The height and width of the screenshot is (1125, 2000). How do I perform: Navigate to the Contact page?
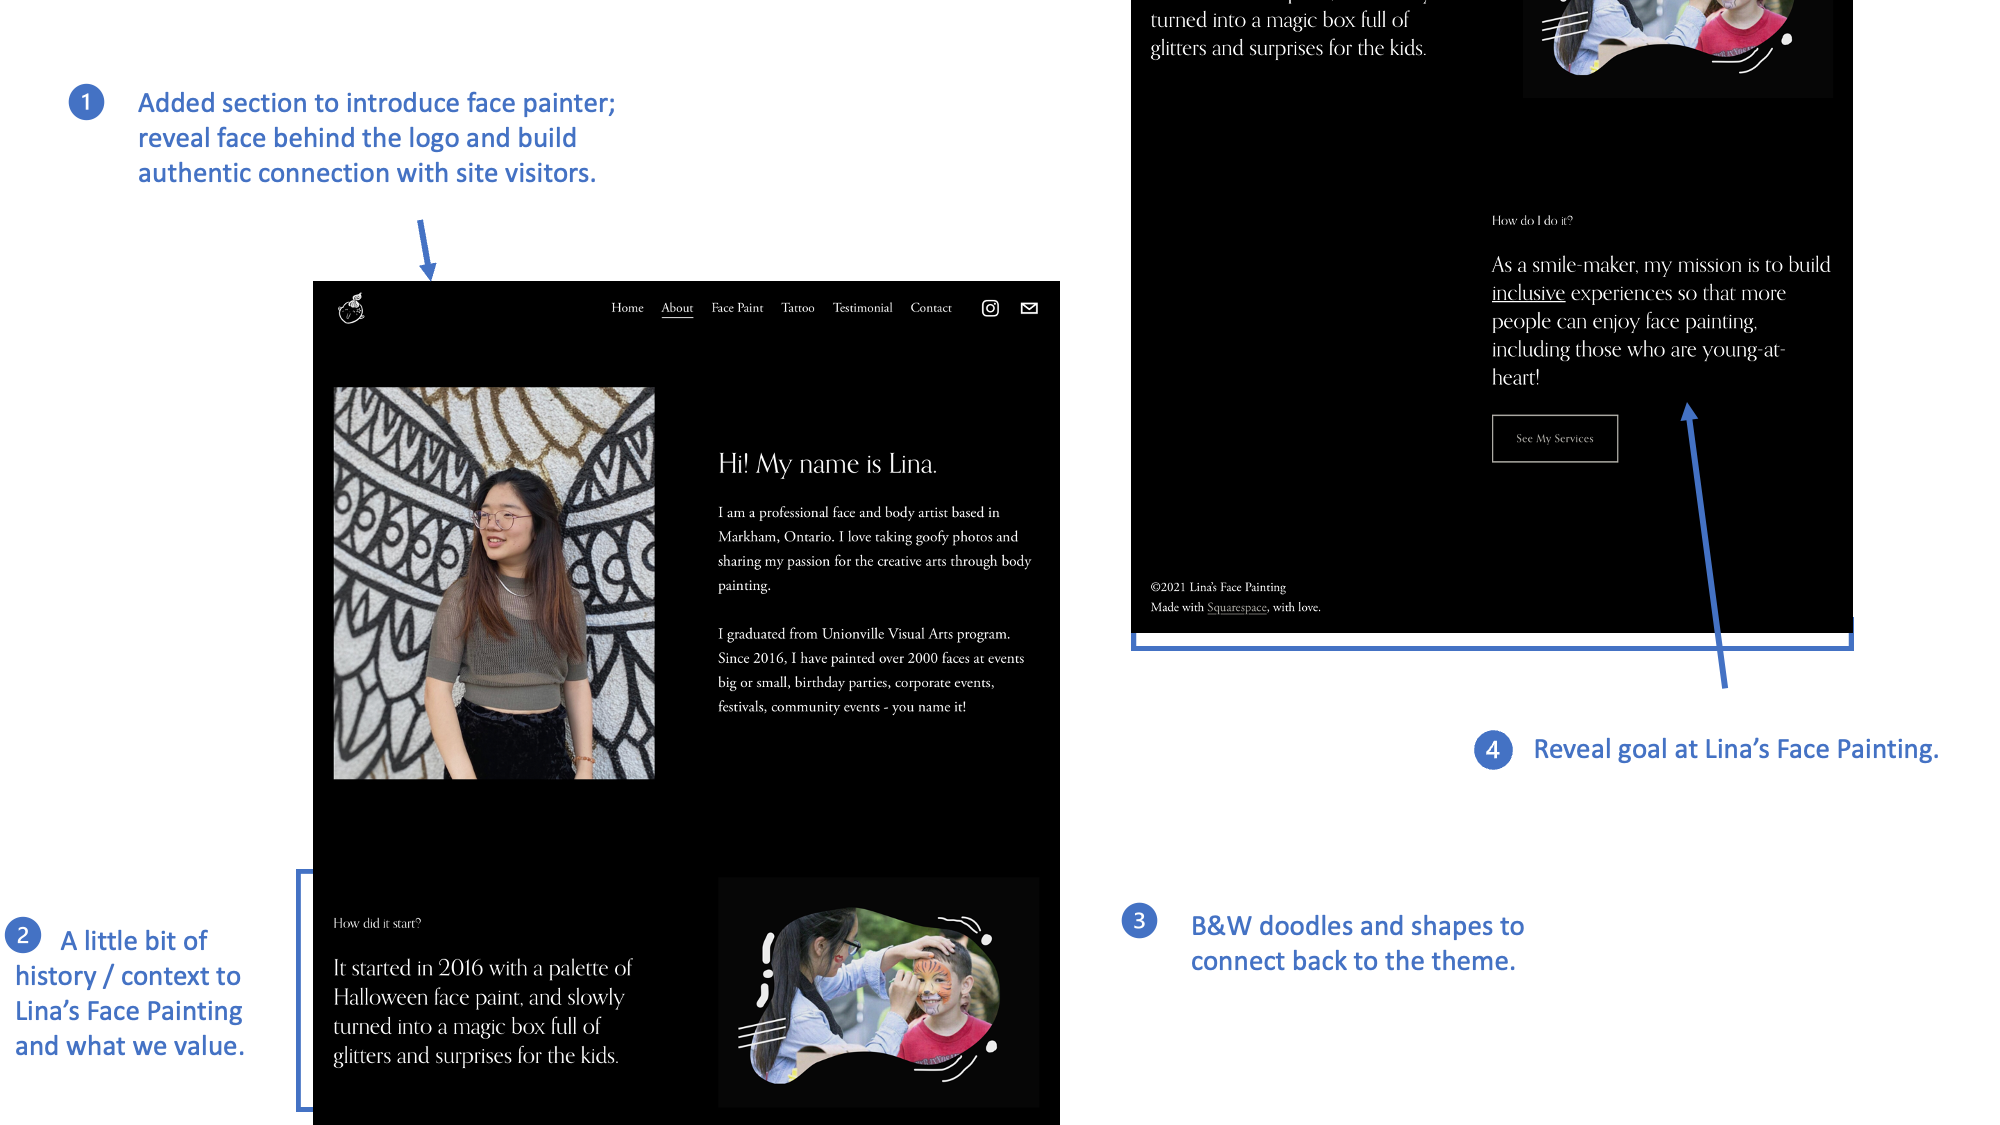pyautogui.click(x=930, y=308)
